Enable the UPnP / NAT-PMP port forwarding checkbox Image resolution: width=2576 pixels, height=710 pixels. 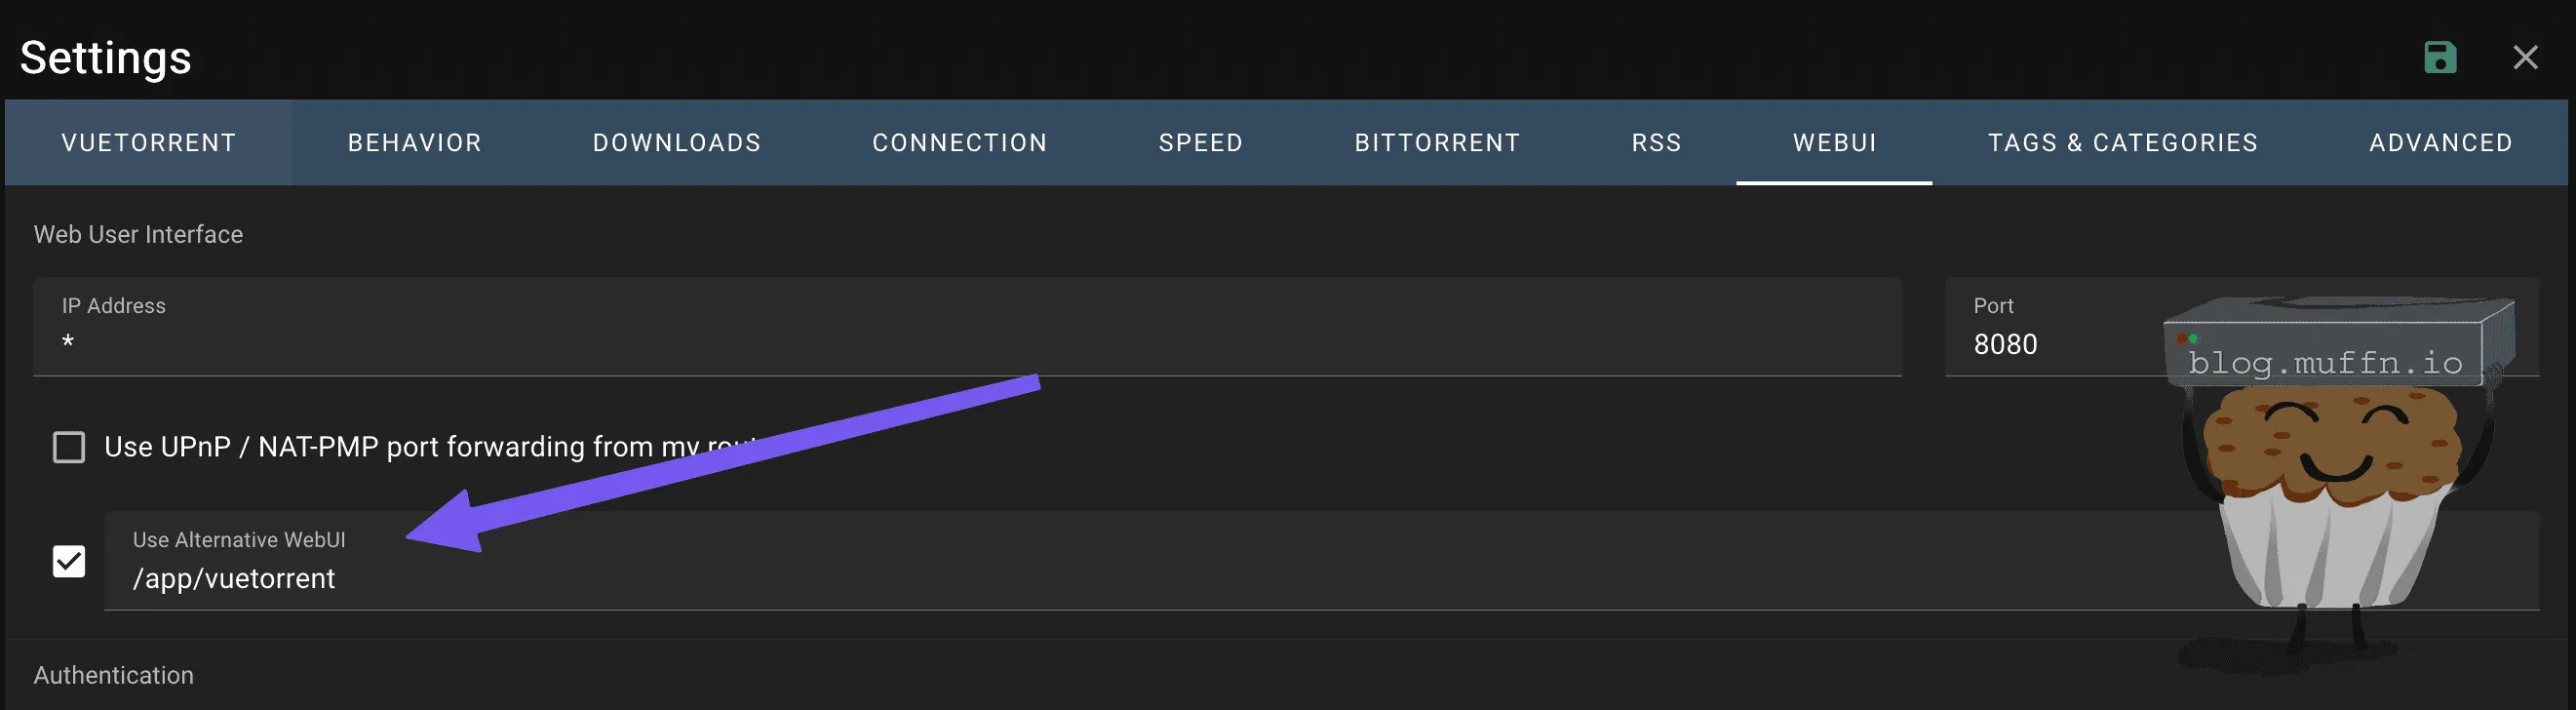coord(69,447)
